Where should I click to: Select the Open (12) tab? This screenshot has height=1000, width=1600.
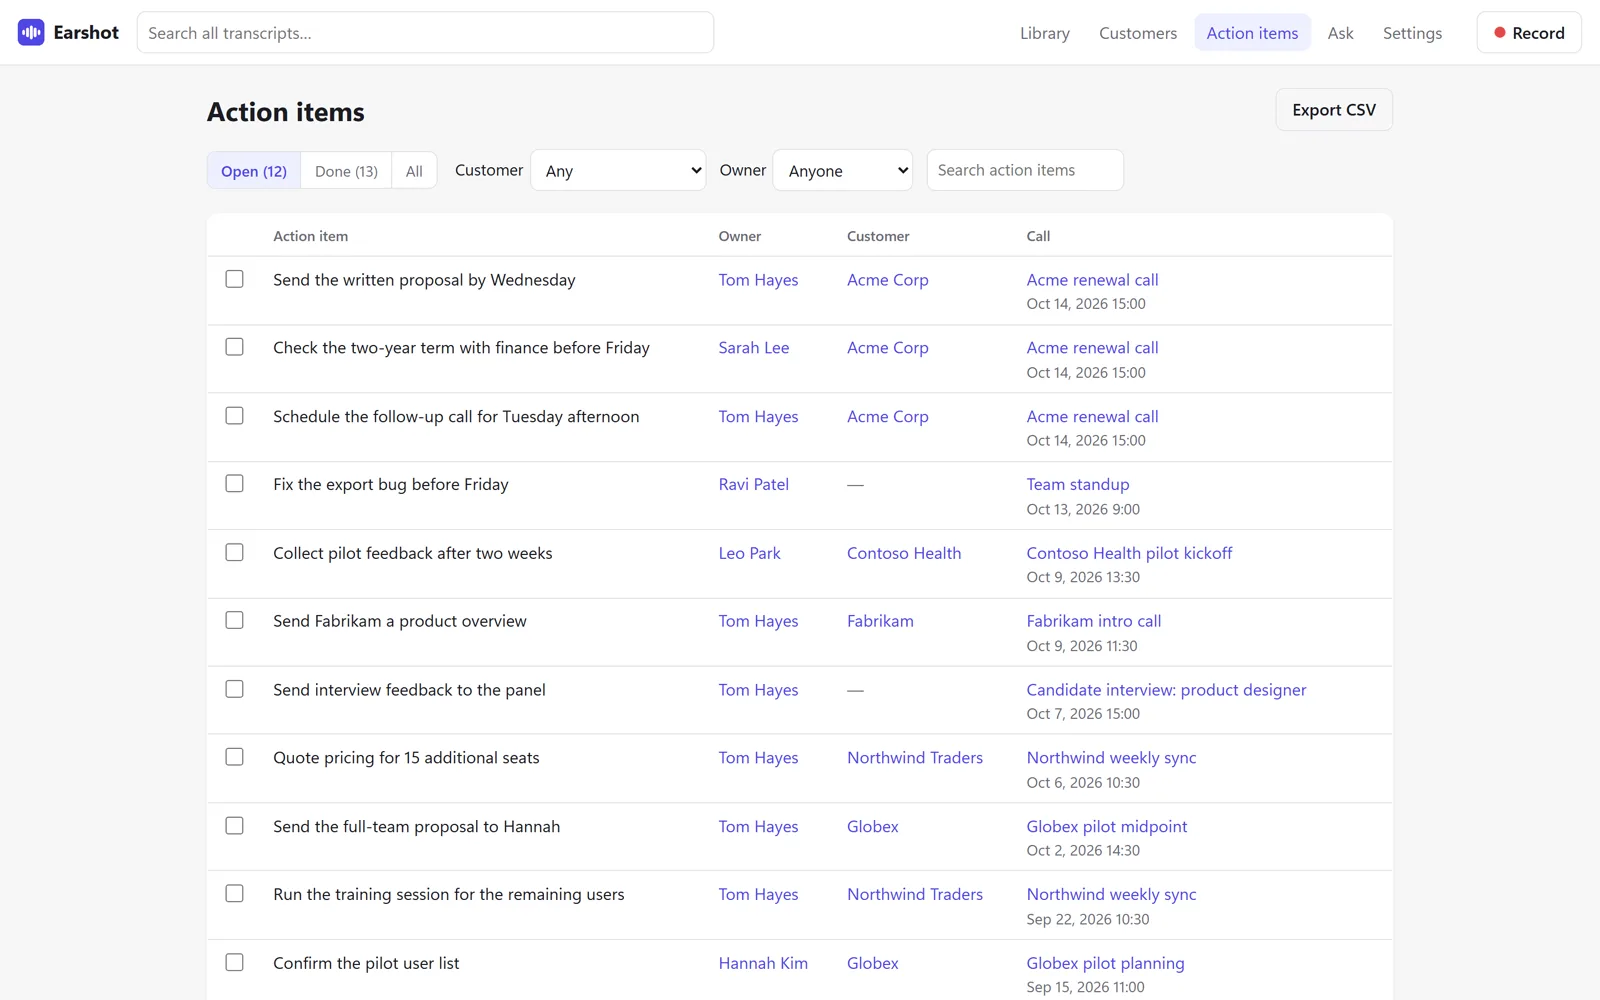(x=254, y=171)
